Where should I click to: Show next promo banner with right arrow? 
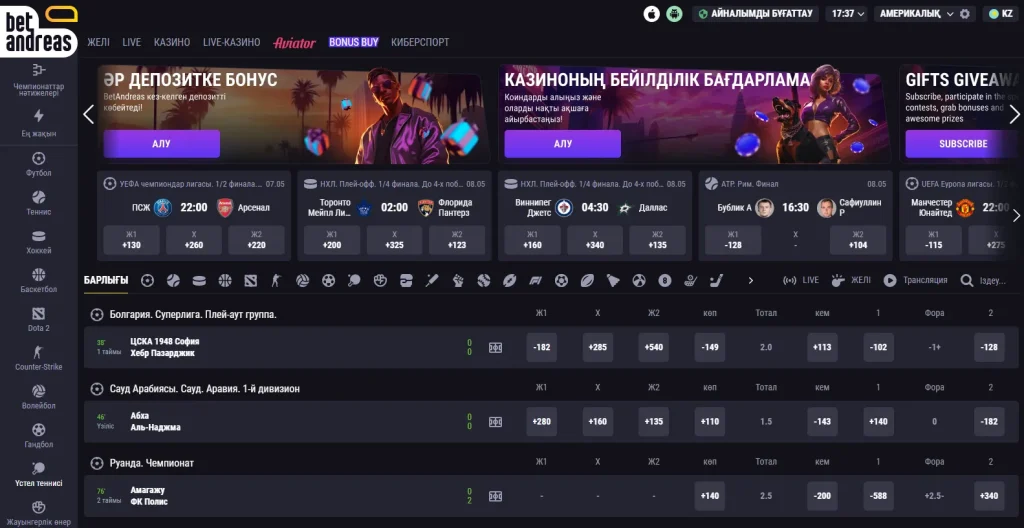(1014, 114)
